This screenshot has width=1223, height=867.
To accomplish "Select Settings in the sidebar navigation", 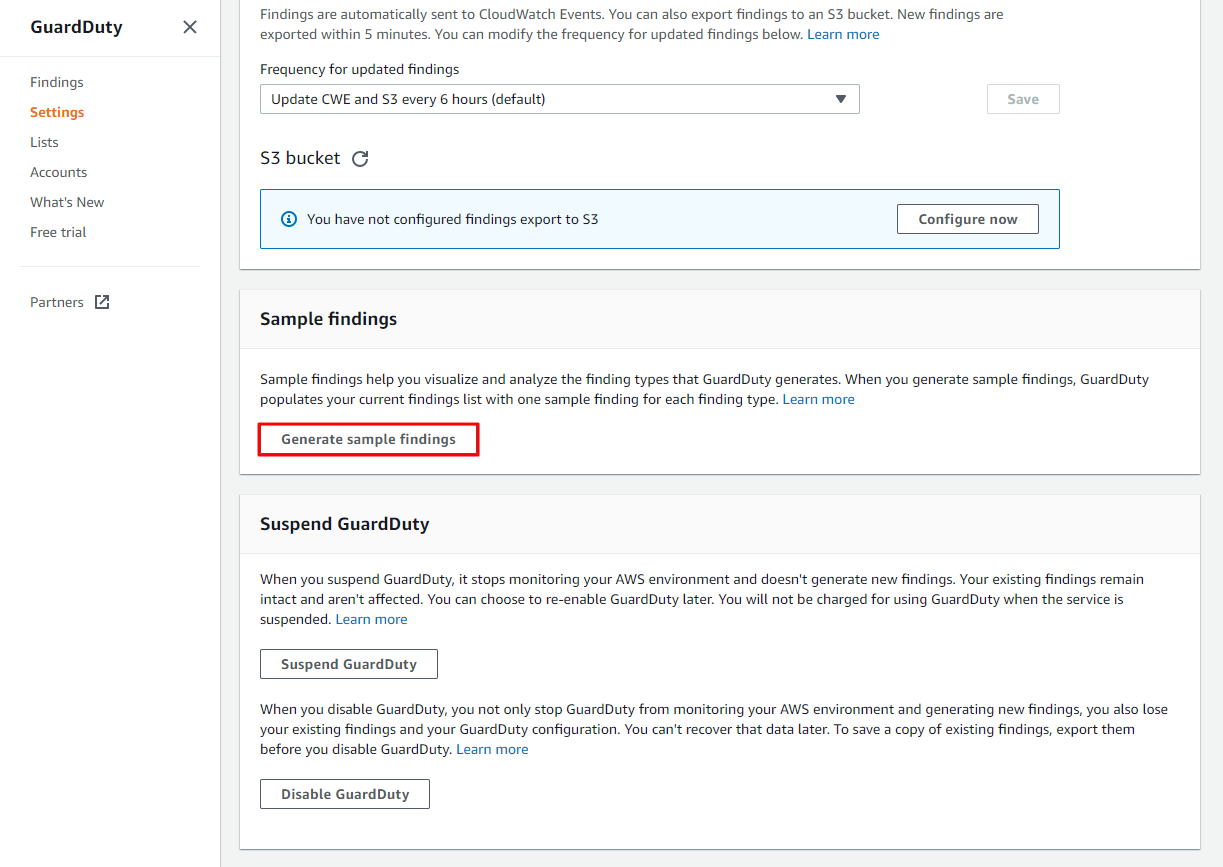I will (x=57, y=112).
